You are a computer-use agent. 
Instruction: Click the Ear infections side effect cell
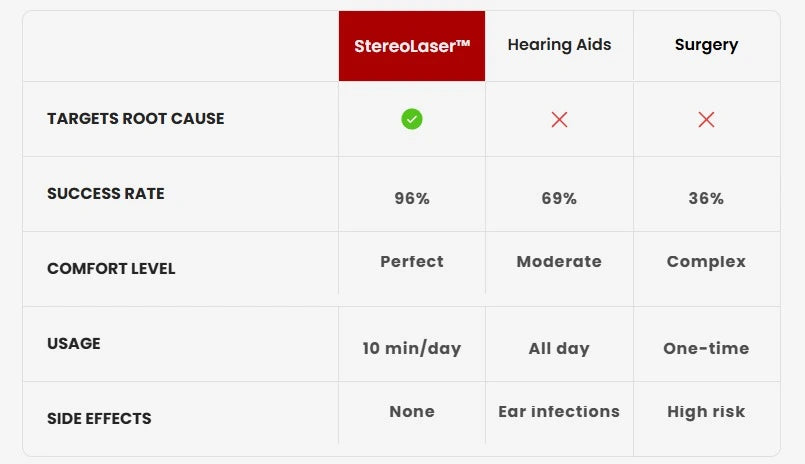(559, 411)
